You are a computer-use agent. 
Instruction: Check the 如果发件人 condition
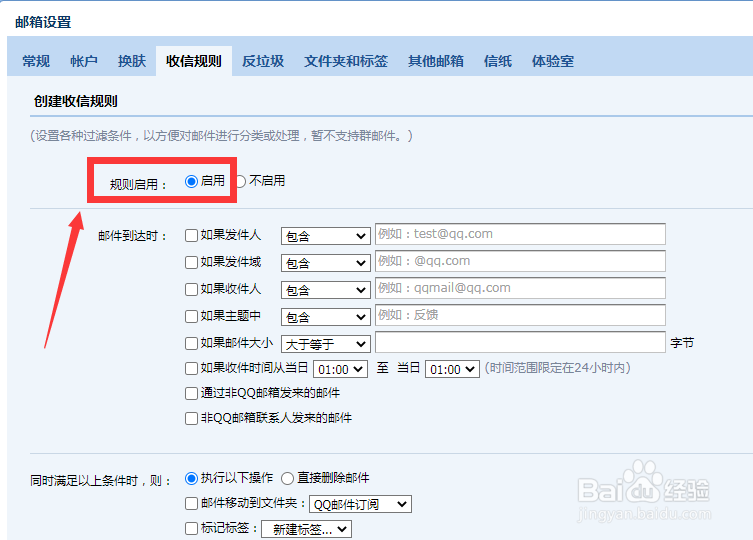click(191, 235)
